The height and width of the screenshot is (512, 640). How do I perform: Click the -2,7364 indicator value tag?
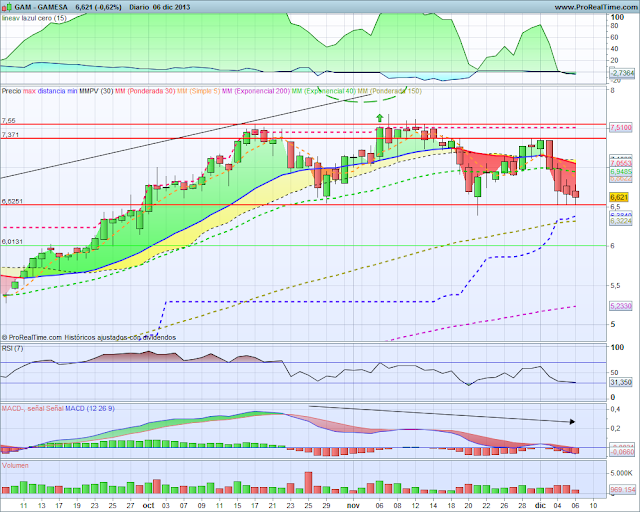[622, 73]
